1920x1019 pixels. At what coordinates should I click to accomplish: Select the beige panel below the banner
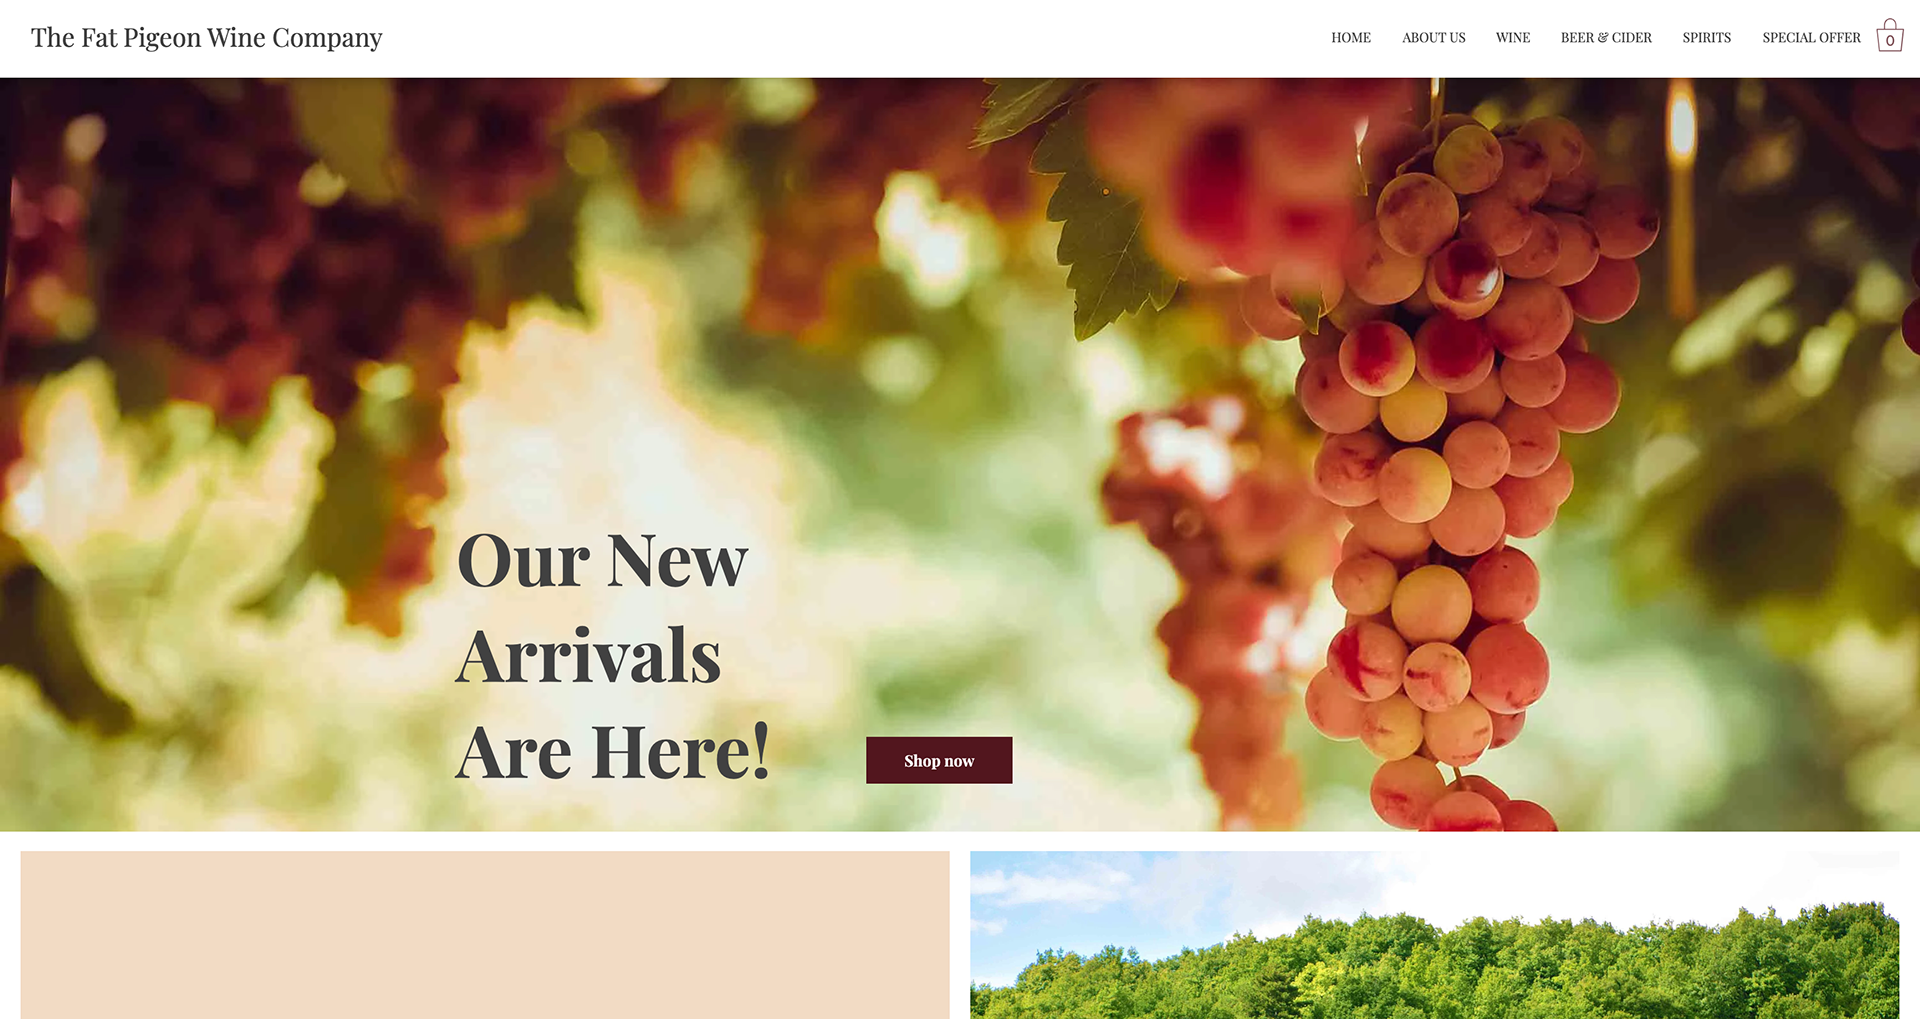pyautogui.click(x=485, y=935)
